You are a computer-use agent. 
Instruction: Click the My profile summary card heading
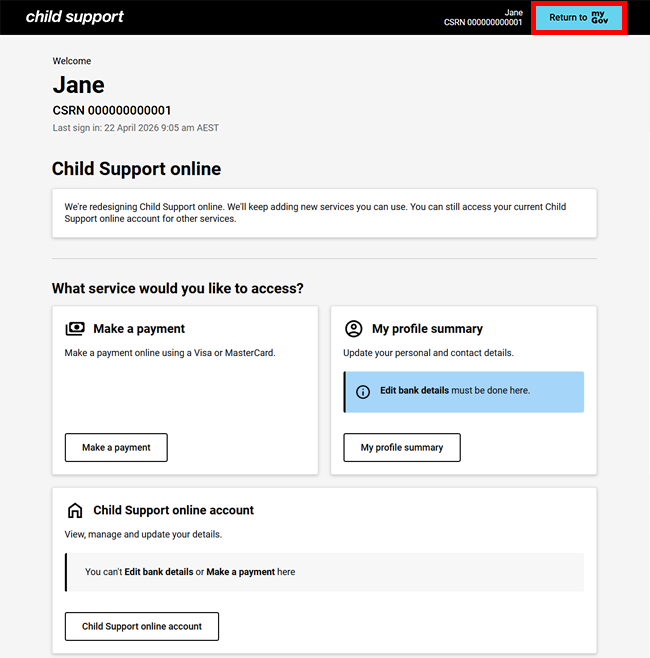[x=427, y=328]
